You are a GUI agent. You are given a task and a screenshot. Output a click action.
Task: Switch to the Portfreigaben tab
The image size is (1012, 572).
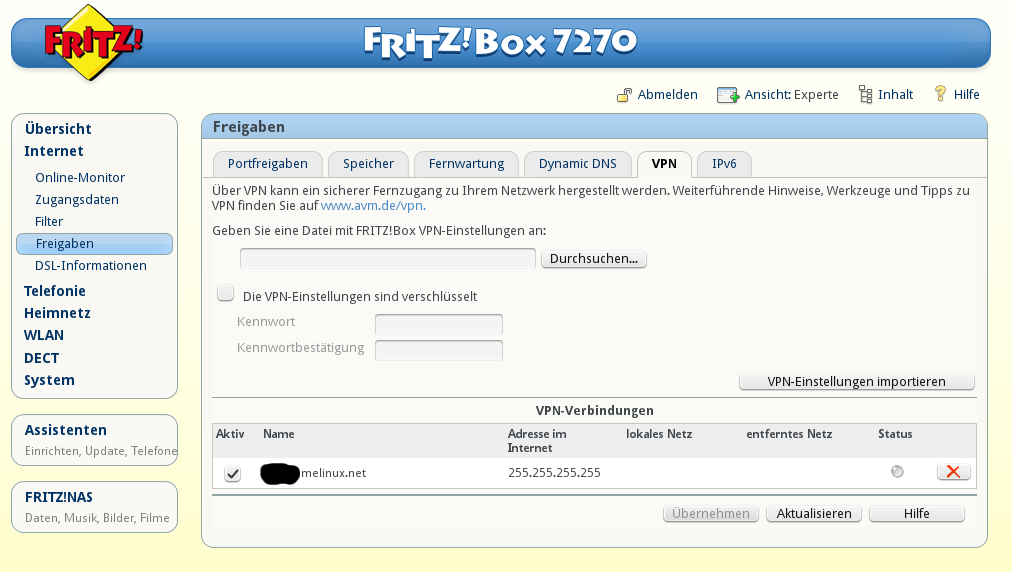[268, 164]
